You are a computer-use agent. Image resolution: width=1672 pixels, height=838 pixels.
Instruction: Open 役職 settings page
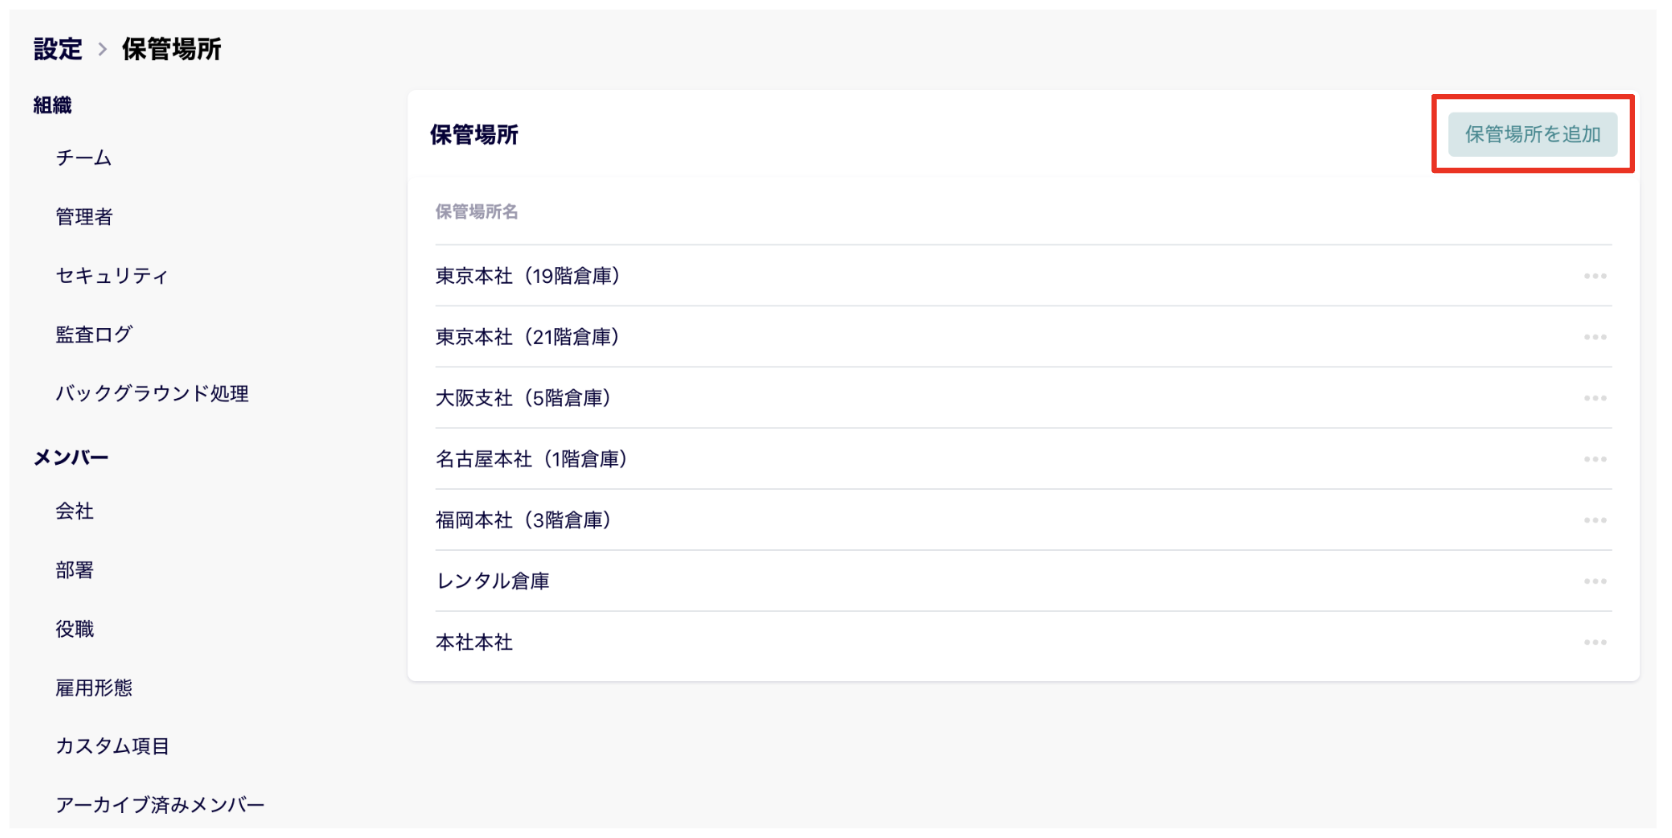coord(75,629)
